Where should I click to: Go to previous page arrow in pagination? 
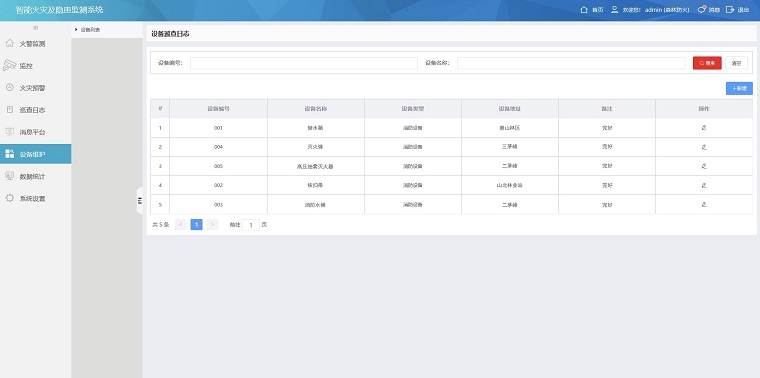(181, 224)
